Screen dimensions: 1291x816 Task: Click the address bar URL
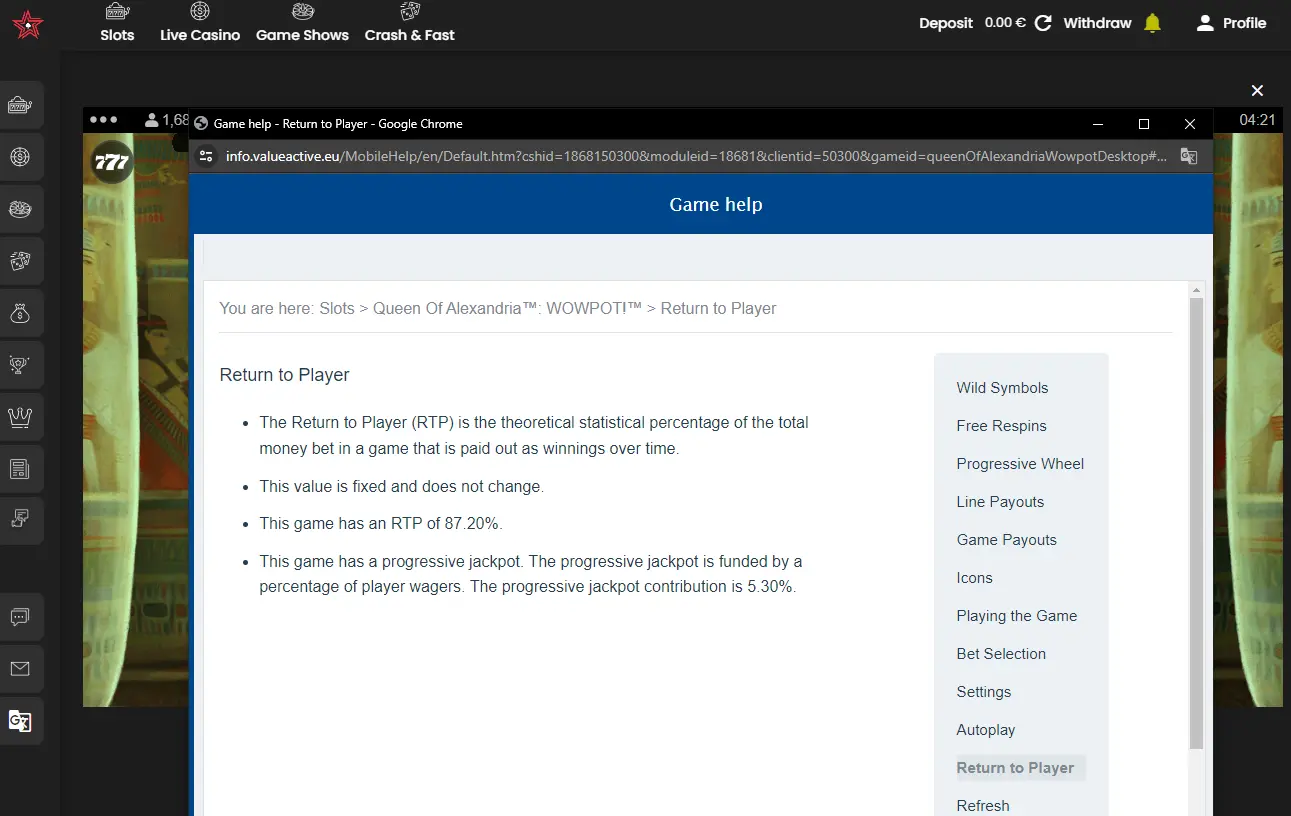point(695,156)
